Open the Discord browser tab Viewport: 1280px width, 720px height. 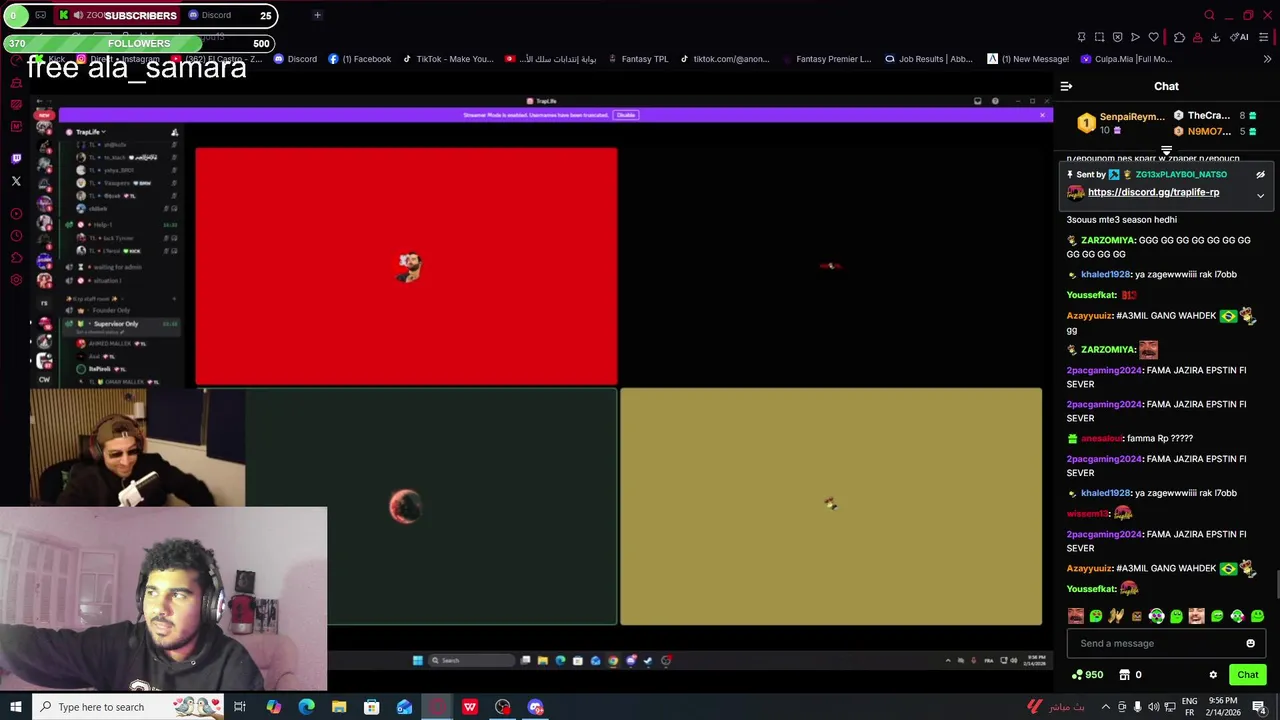tap(211, 15)
